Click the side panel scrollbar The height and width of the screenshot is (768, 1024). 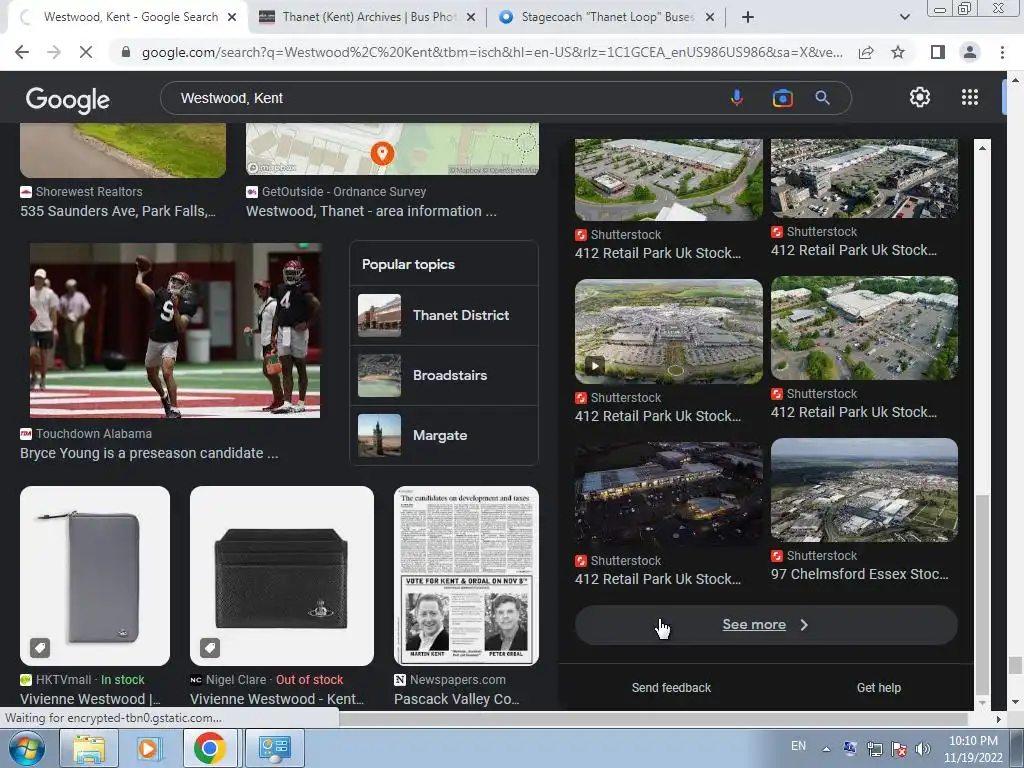[x=982, y=594]
